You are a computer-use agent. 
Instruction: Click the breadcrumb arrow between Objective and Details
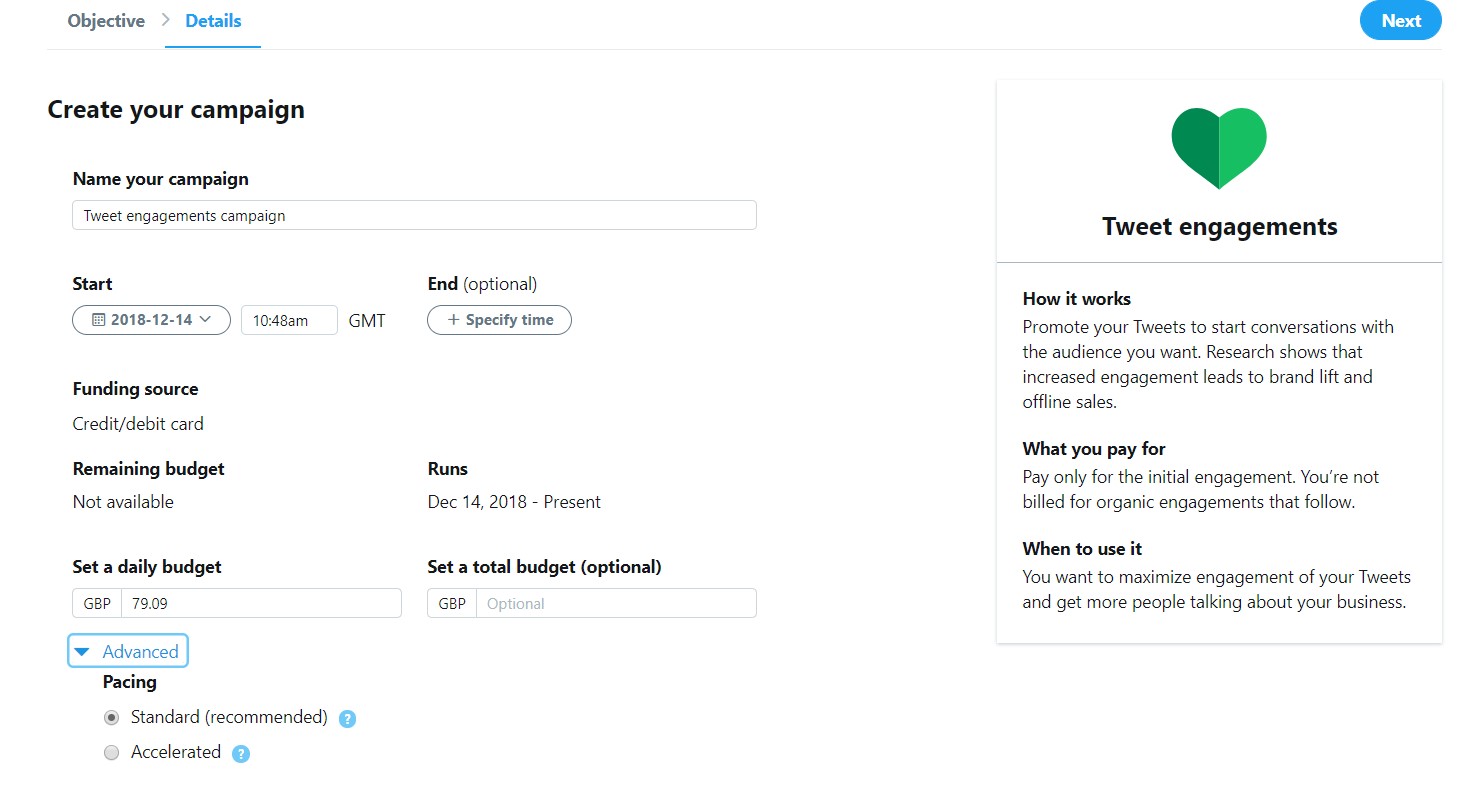(165, 20)
